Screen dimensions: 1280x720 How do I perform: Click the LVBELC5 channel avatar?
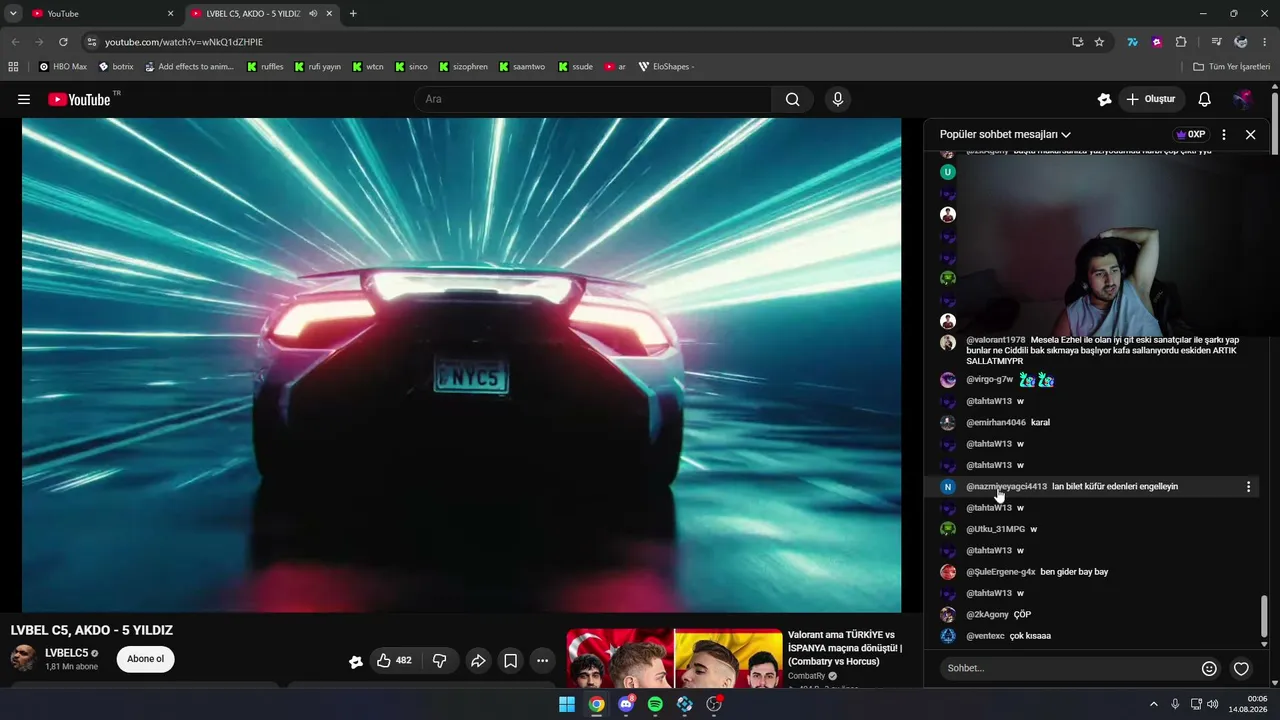tap(23, 658)
